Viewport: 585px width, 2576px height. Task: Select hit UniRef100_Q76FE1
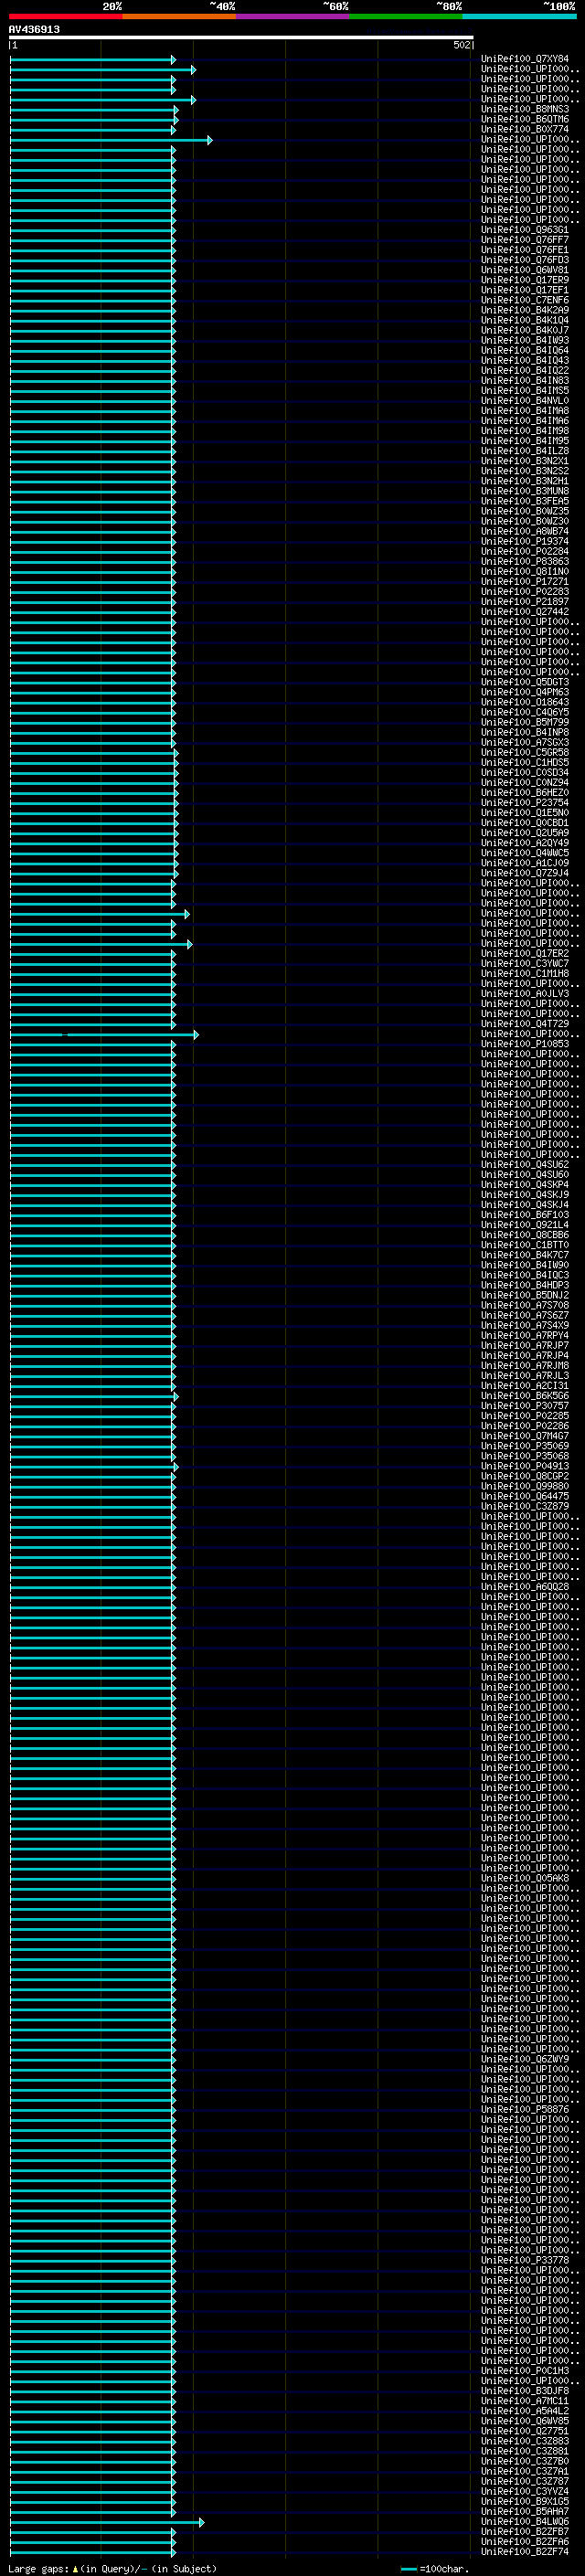525,250
